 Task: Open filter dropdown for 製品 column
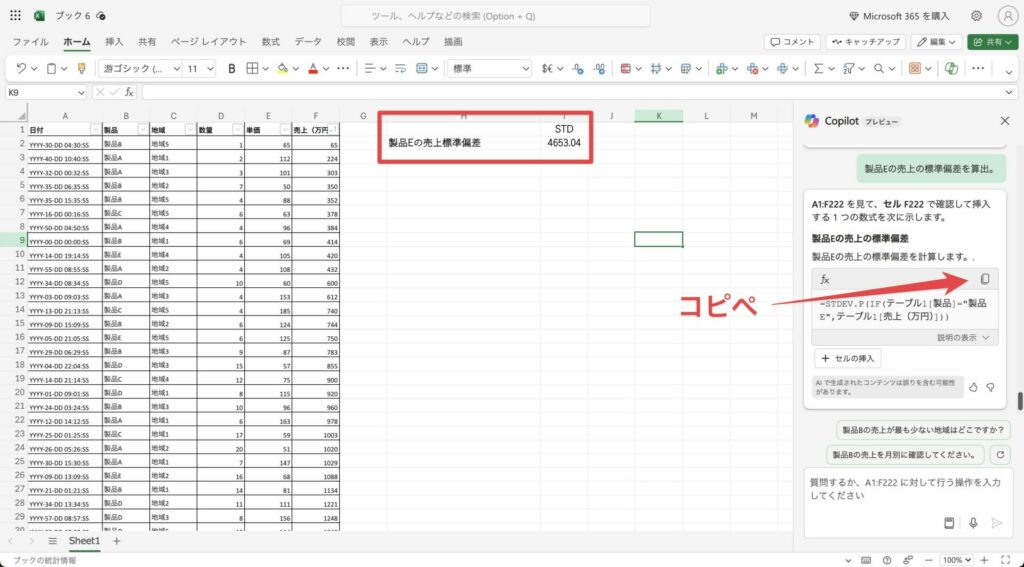[143, 130]
